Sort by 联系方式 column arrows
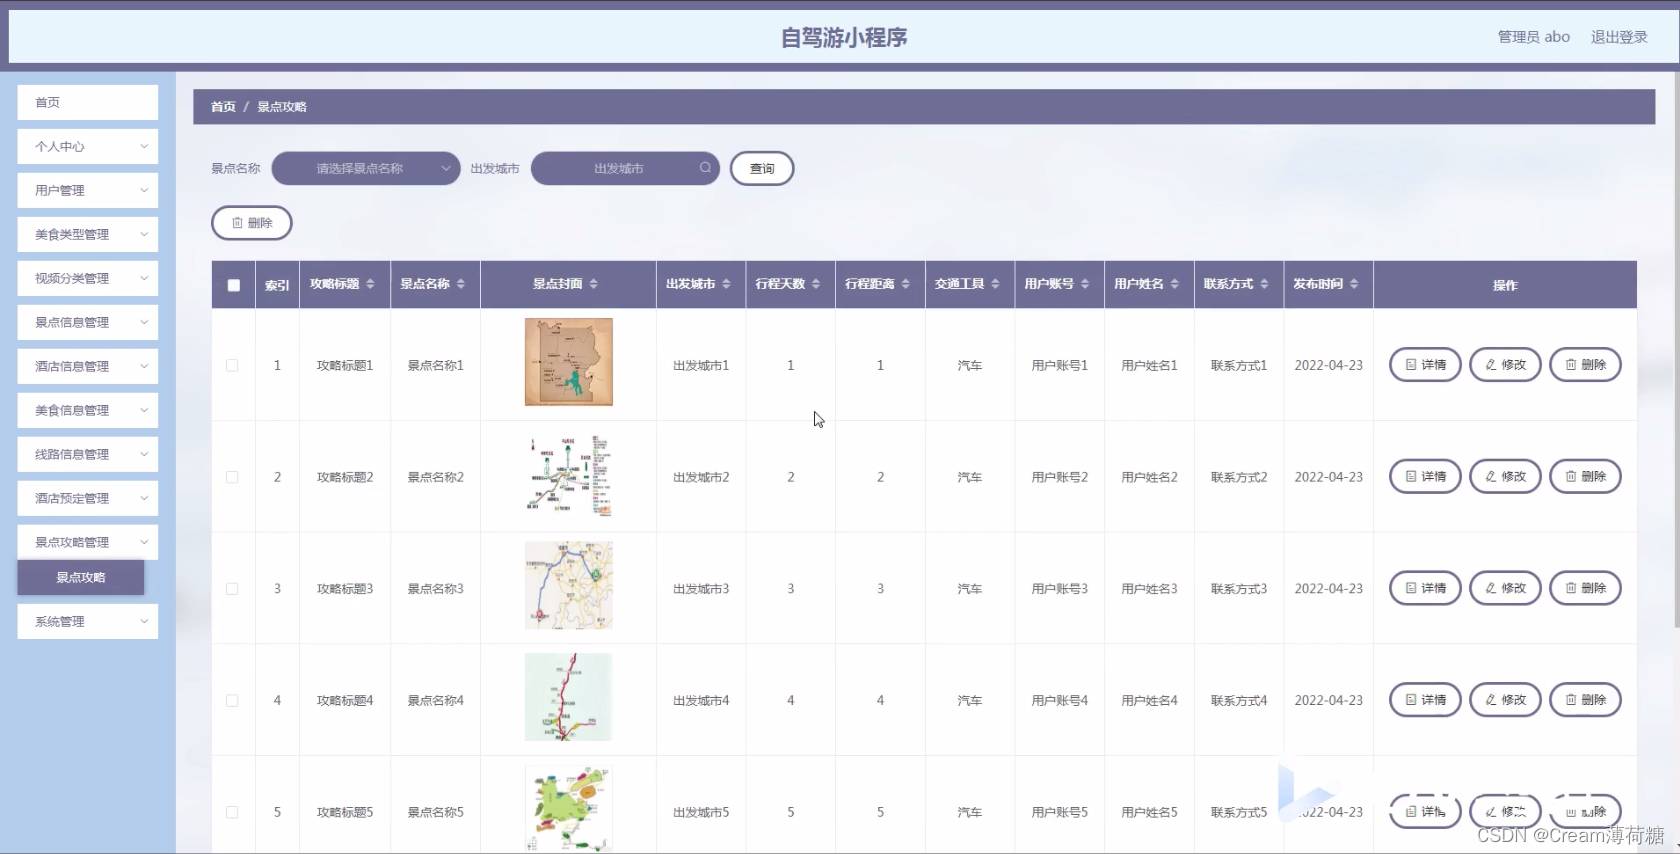Screen dimensions: 1680x854 click(x=1264, y=284)
